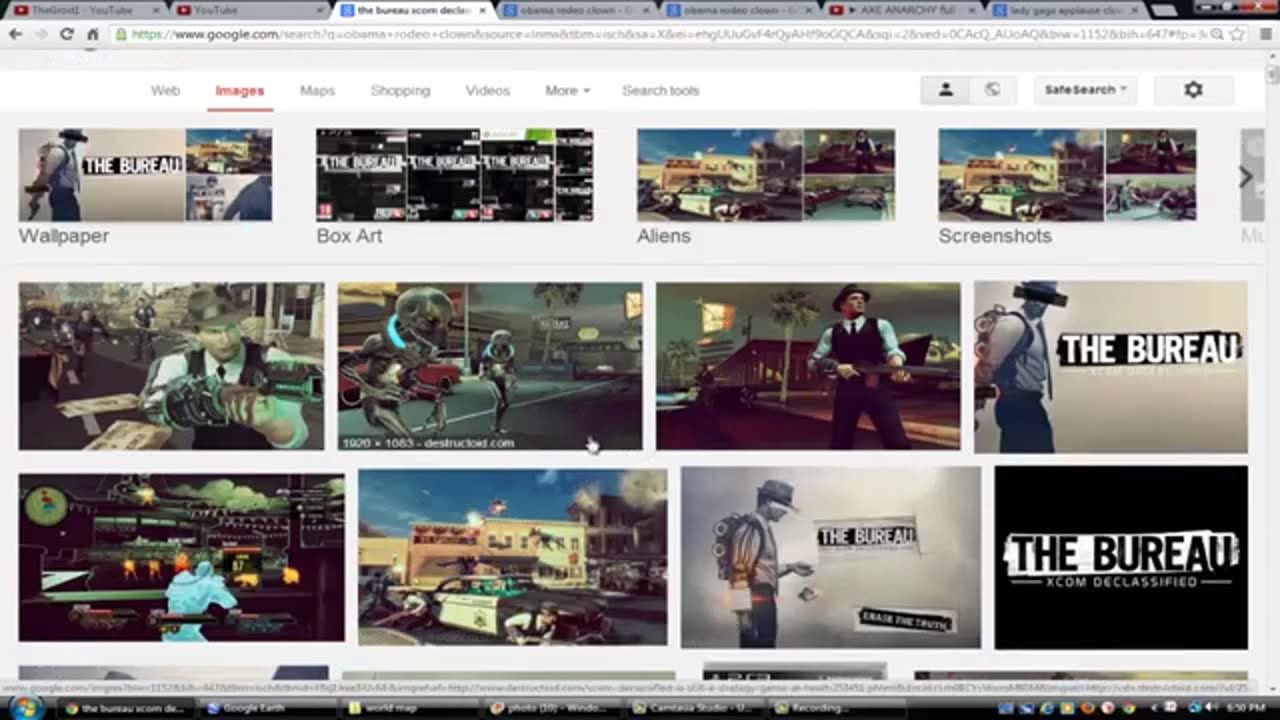
Task: Reload the page with refresh icon
Action: click(x=66, y=34)
